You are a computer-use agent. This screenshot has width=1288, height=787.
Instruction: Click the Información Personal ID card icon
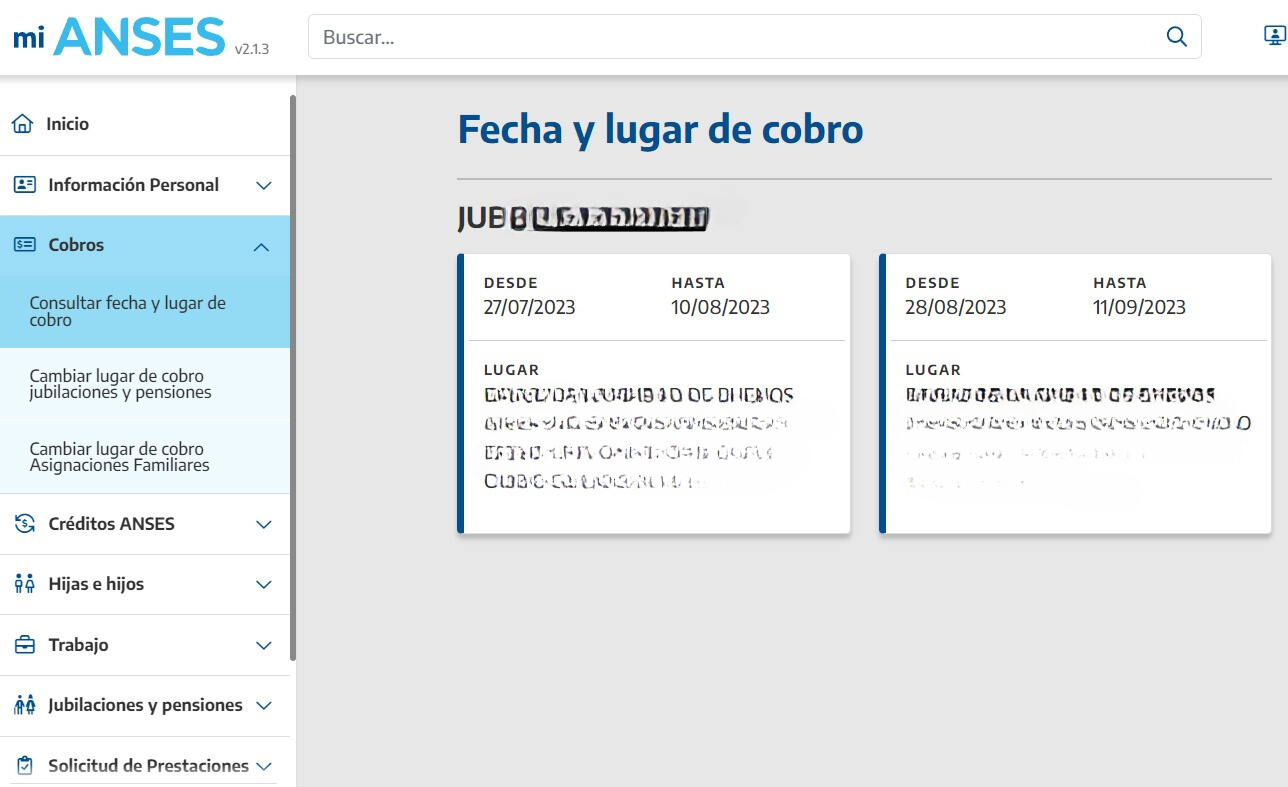coord(25,185)
